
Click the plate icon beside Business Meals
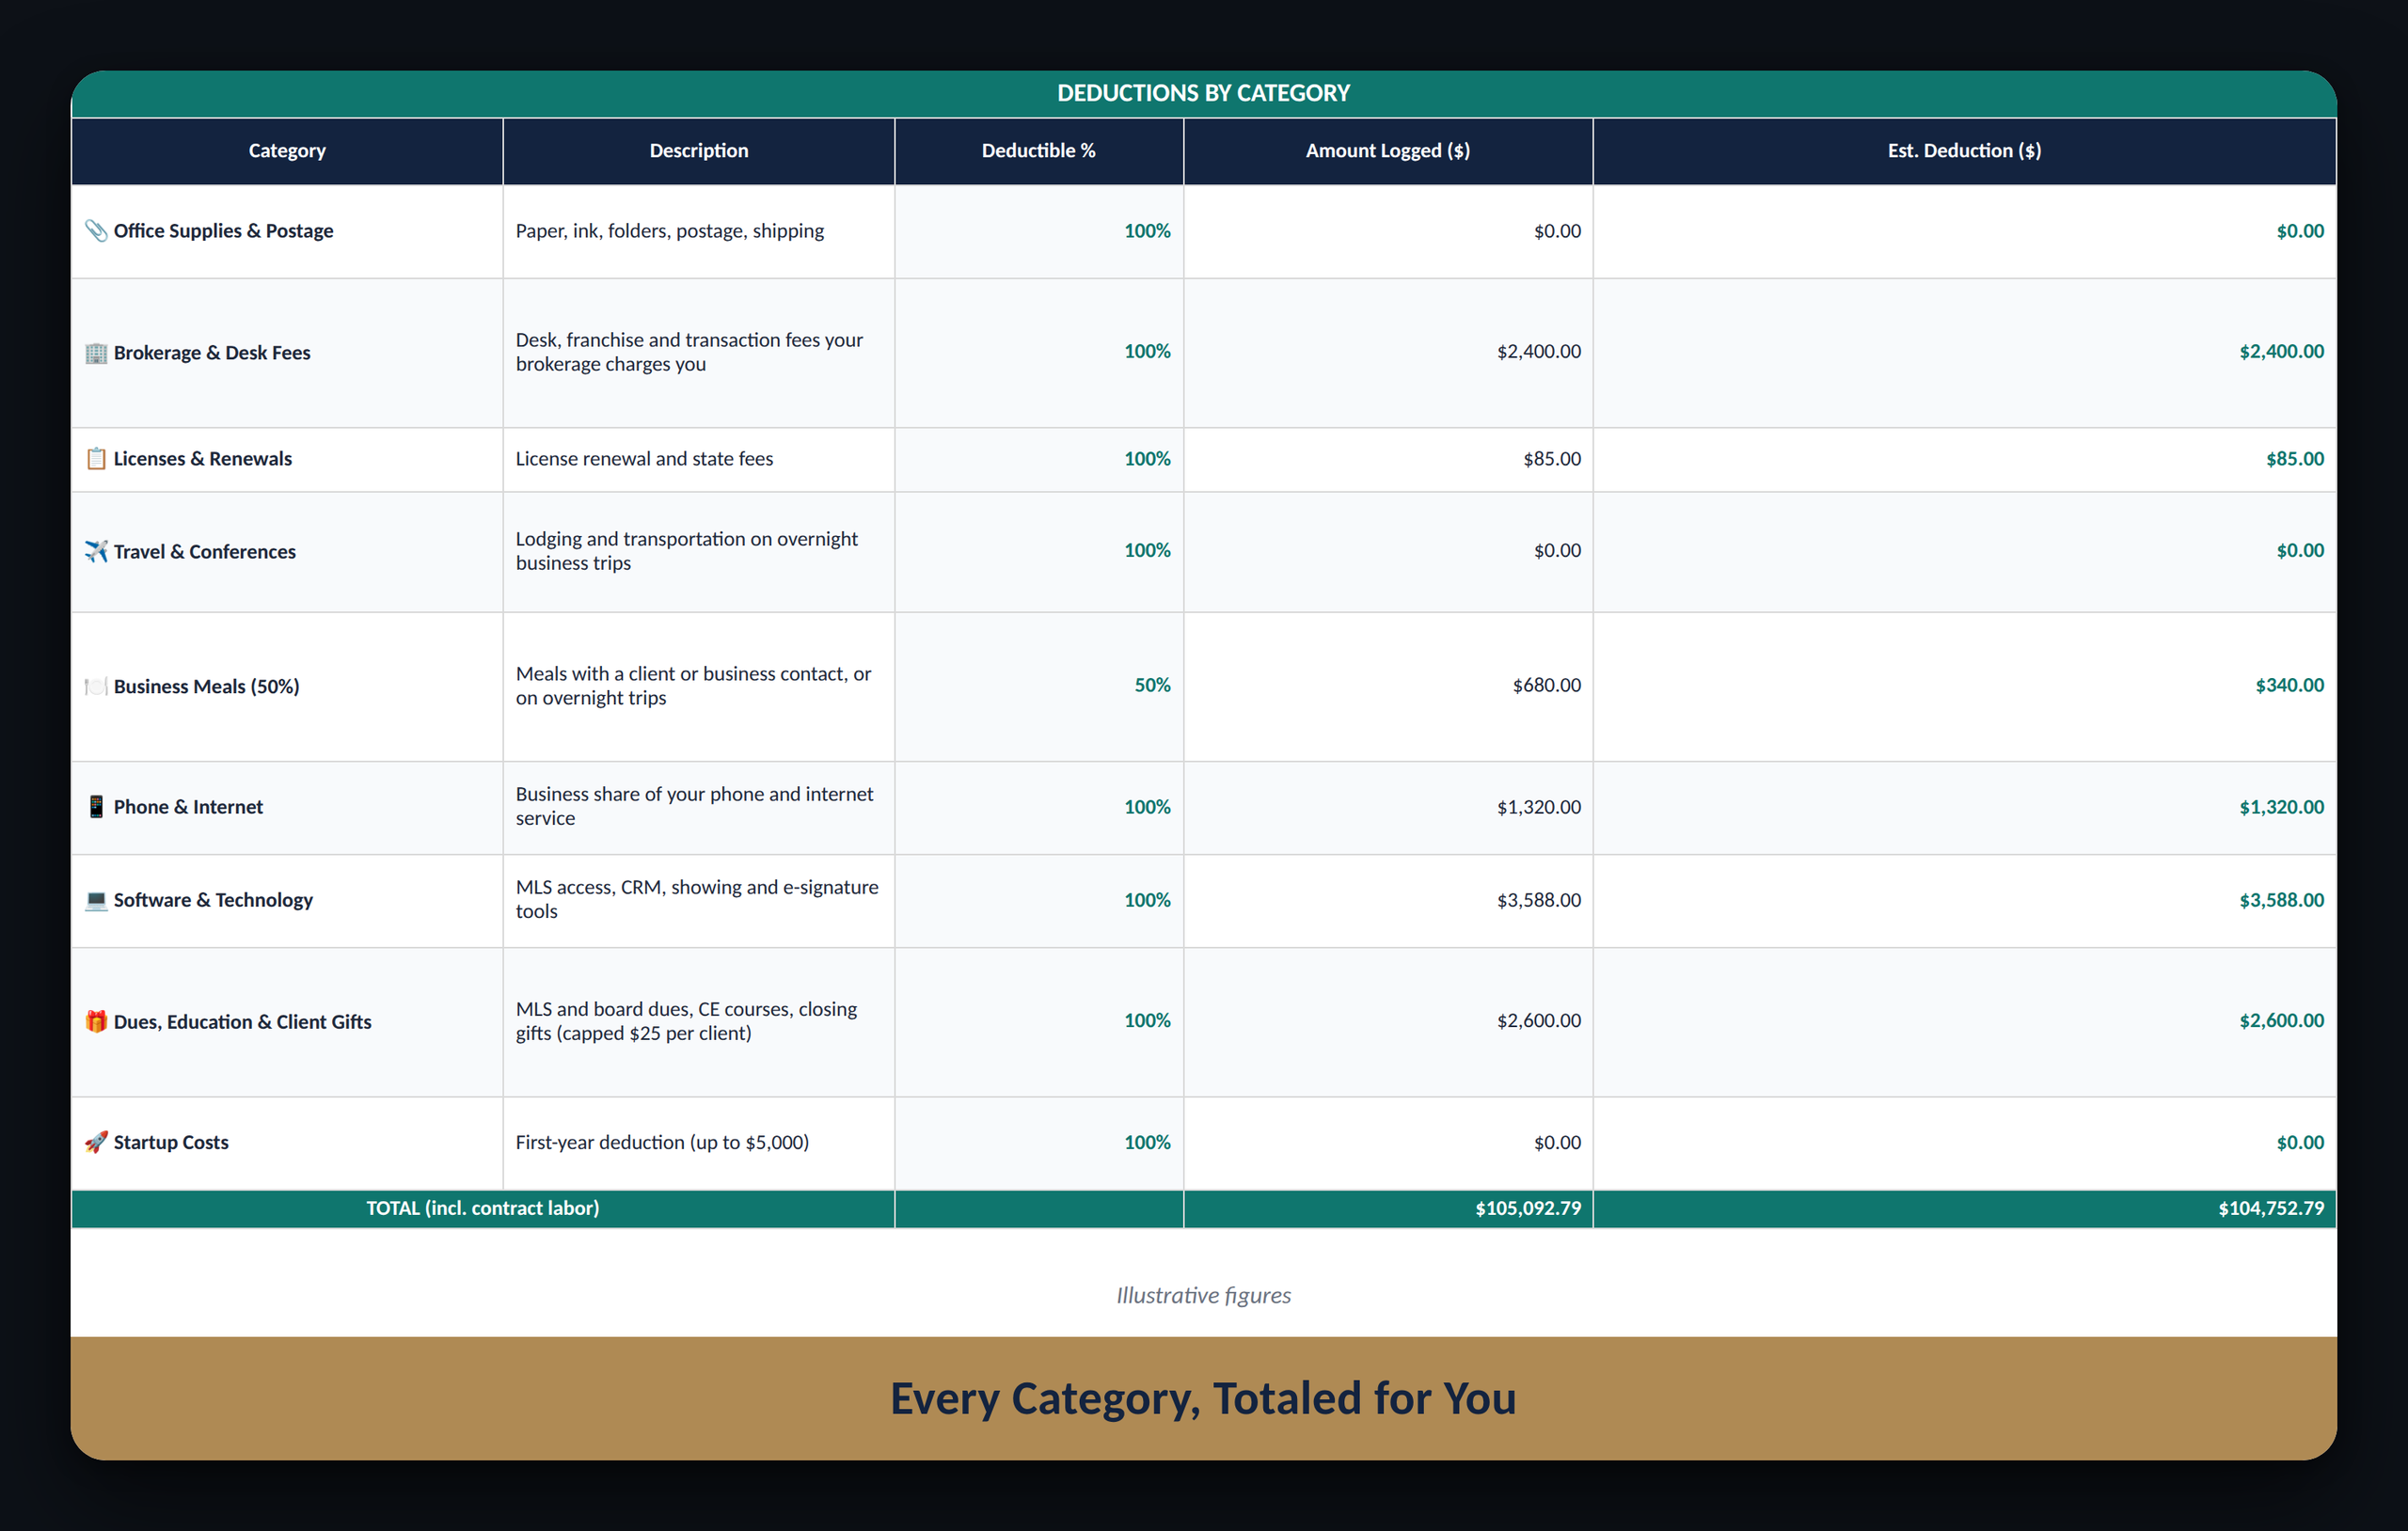point(96,687)
